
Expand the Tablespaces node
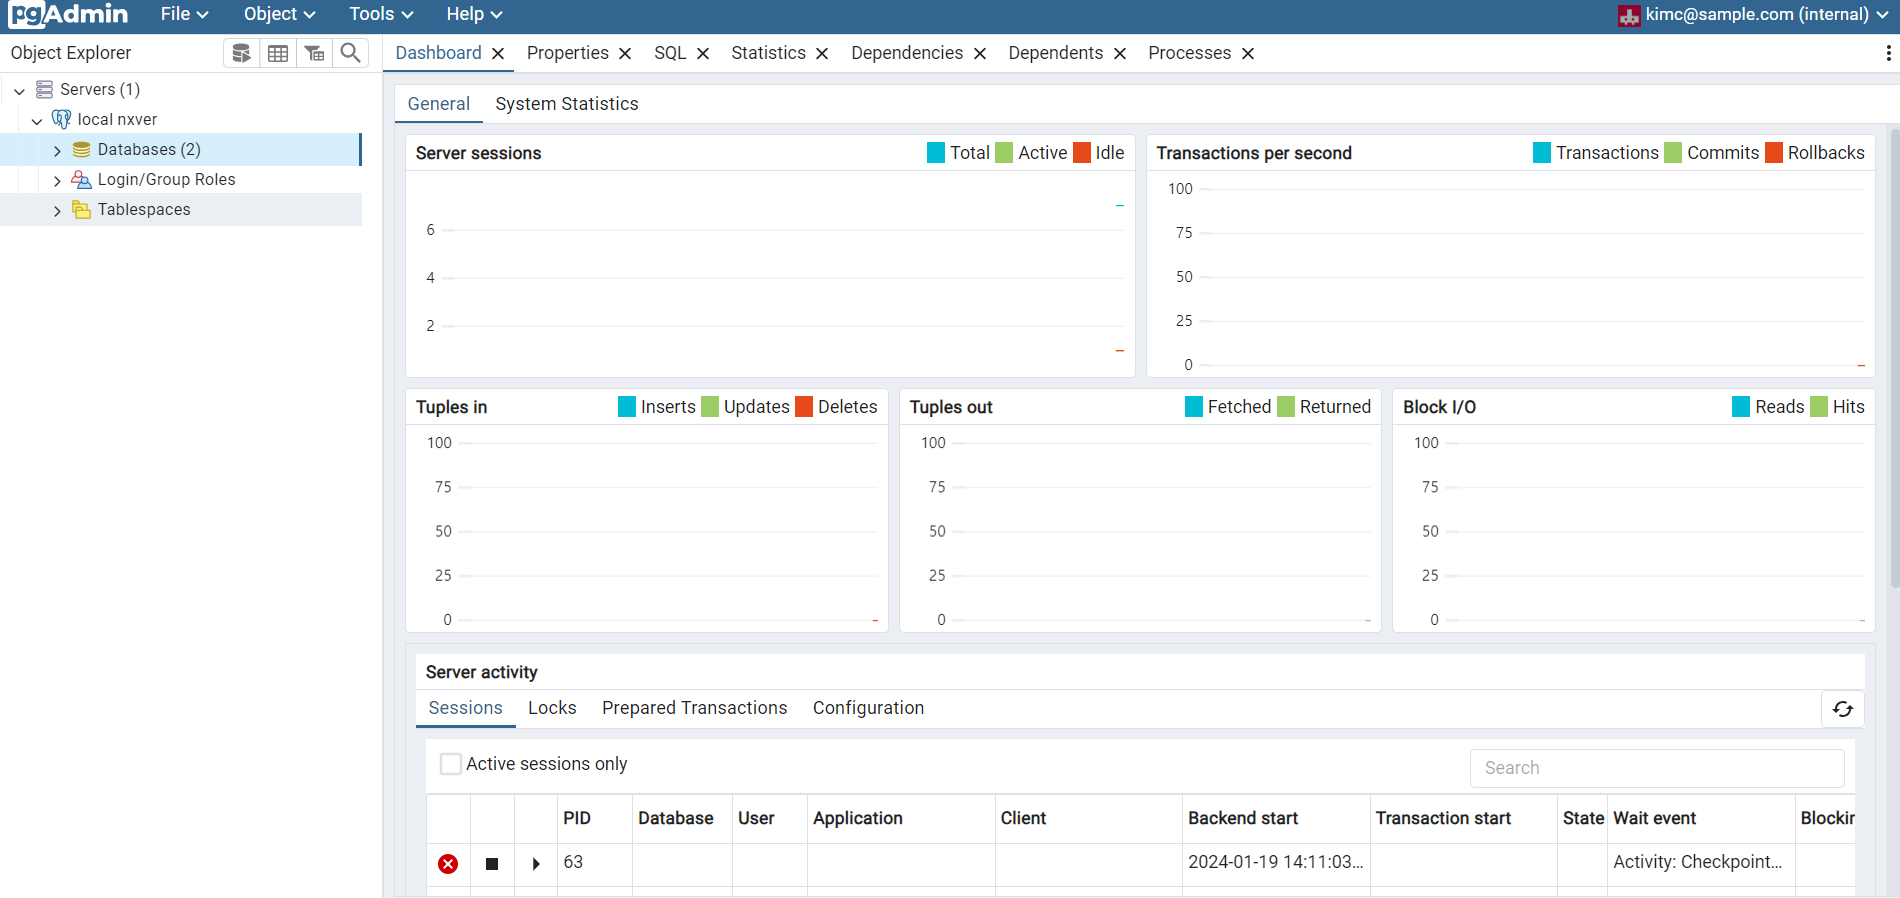click(x=57, y=211)
